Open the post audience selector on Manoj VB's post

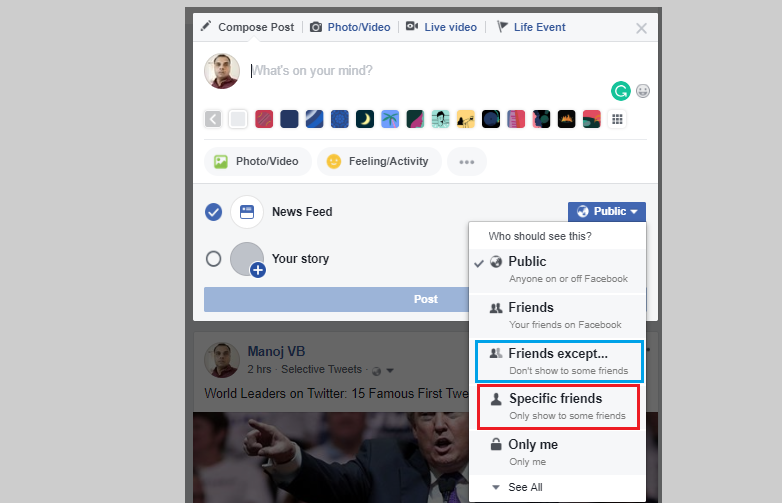coord(379,371)
